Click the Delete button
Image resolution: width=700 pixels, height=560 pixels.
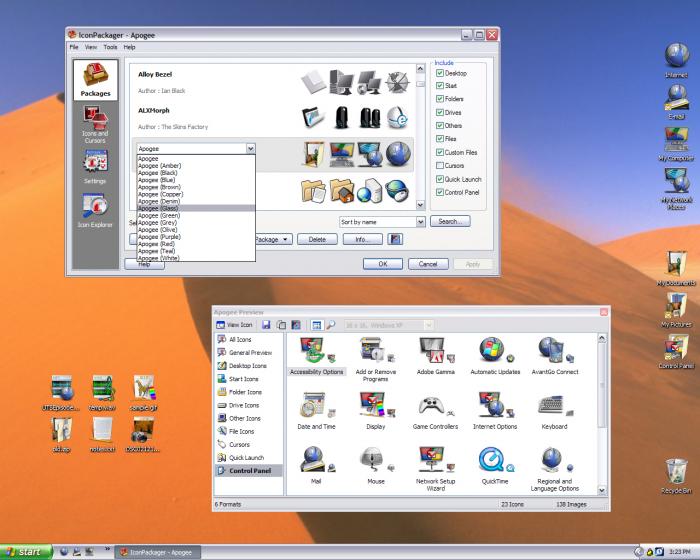pos(317,239)
